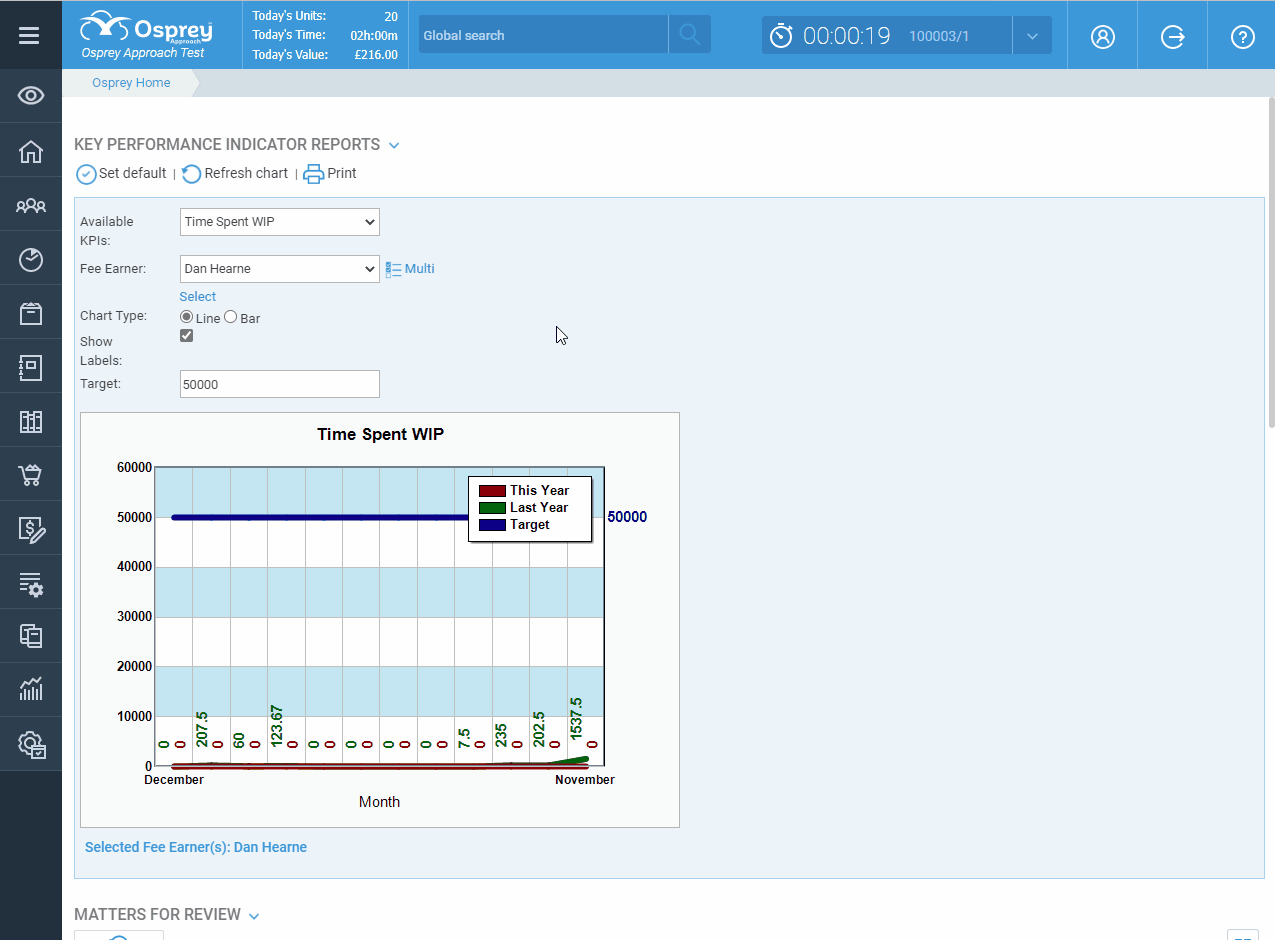Open the user profile icon
The image size is (1275, 940).
(1102, 35)
